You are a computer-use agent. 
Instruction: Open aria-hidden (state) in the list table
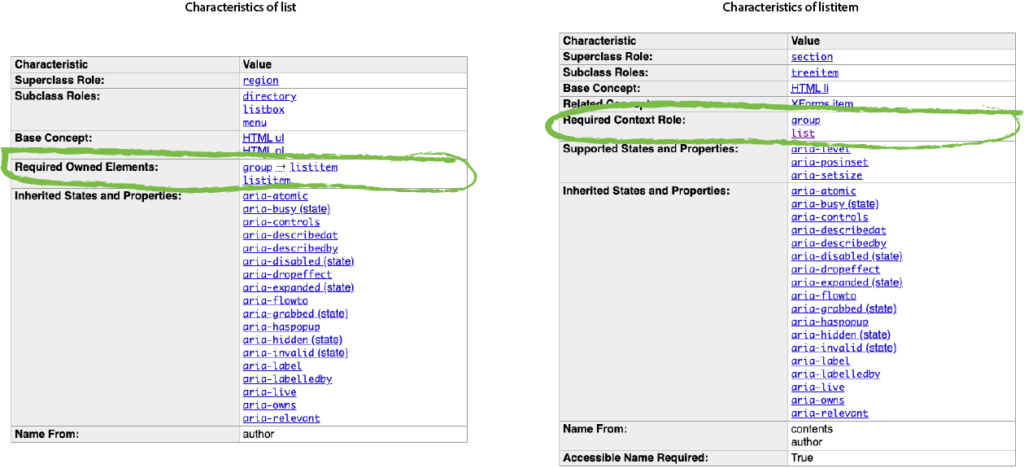coord(293,339)
